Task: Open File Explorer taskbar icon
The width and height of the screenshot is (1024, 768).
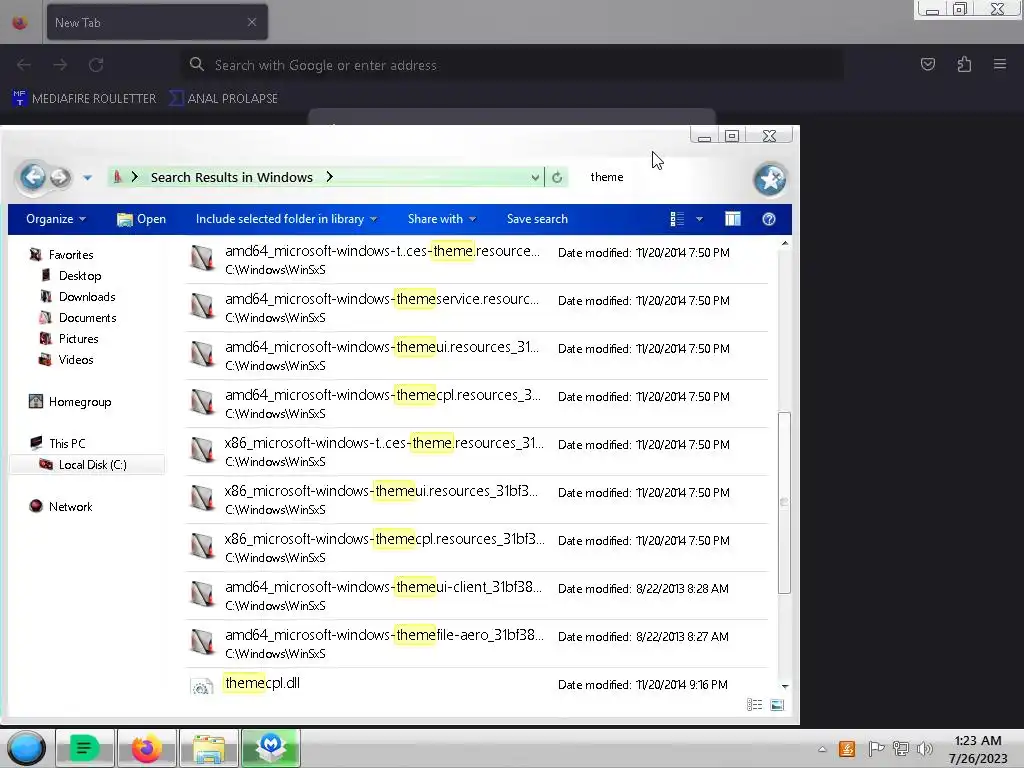Action: [209, 748]
